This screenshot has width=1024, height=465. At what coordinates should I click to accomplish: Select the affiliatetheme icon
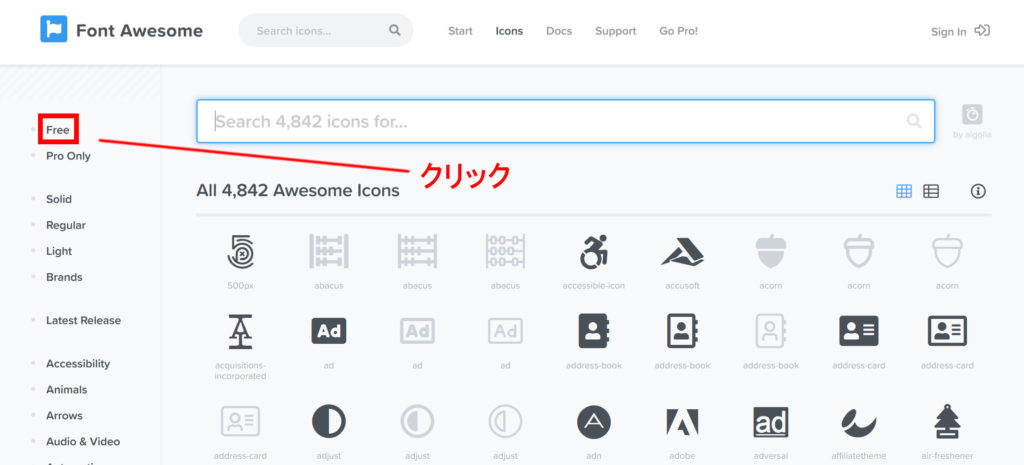(859, 423)
